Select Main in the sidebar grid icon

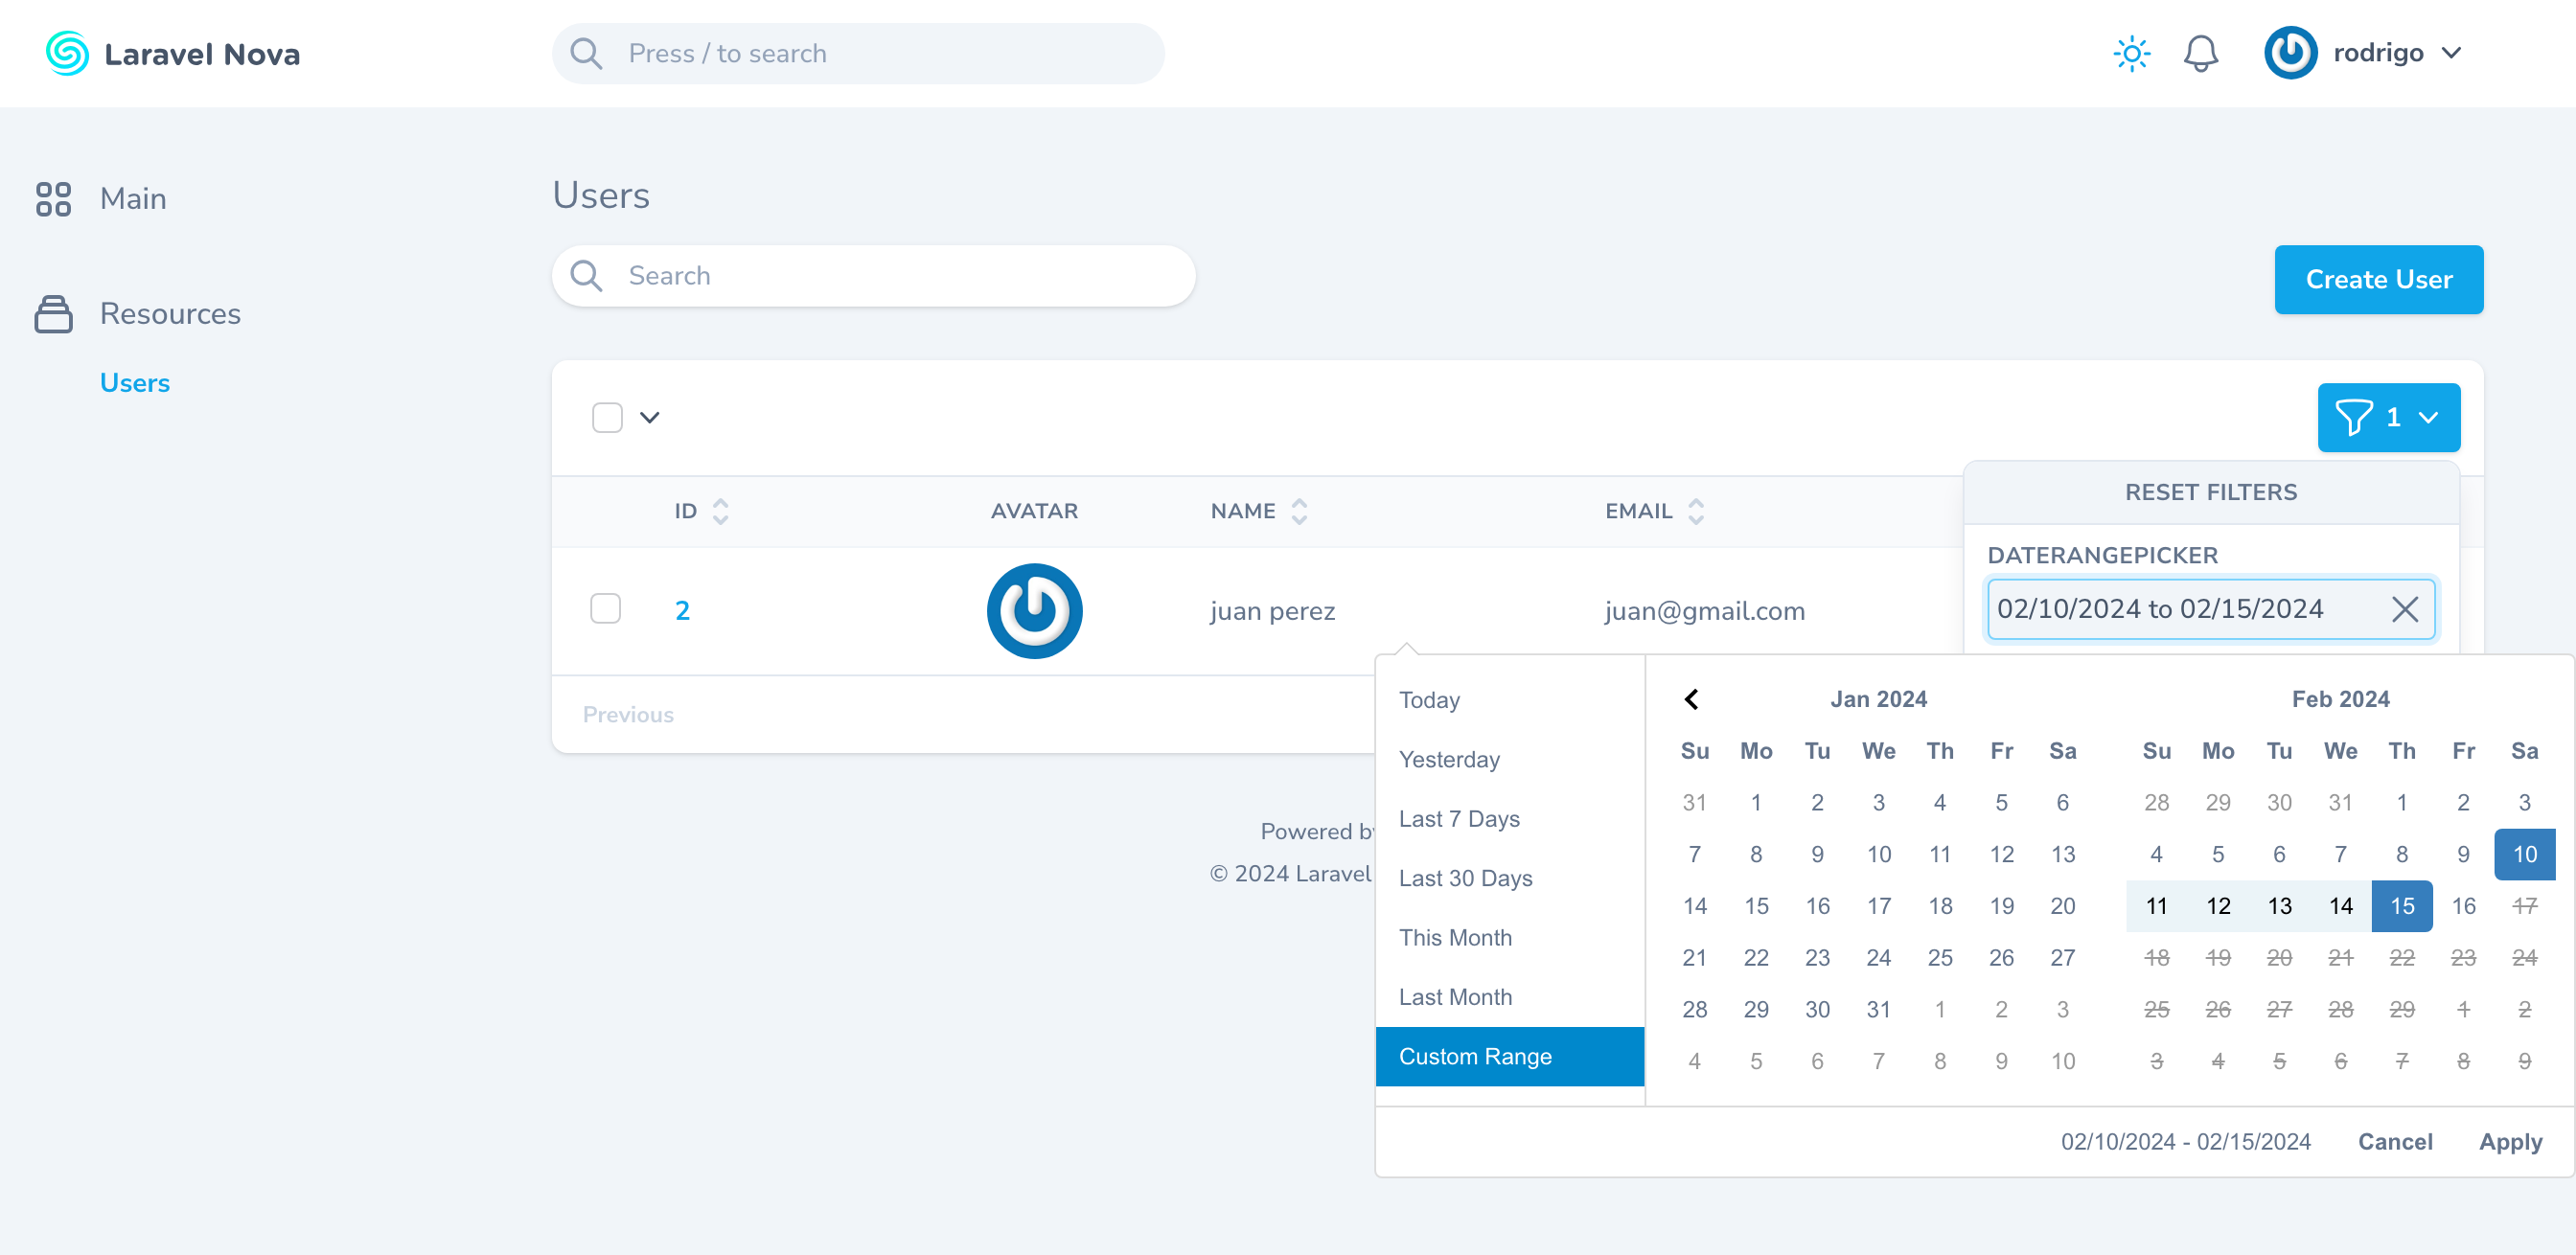tap(54, 199)
